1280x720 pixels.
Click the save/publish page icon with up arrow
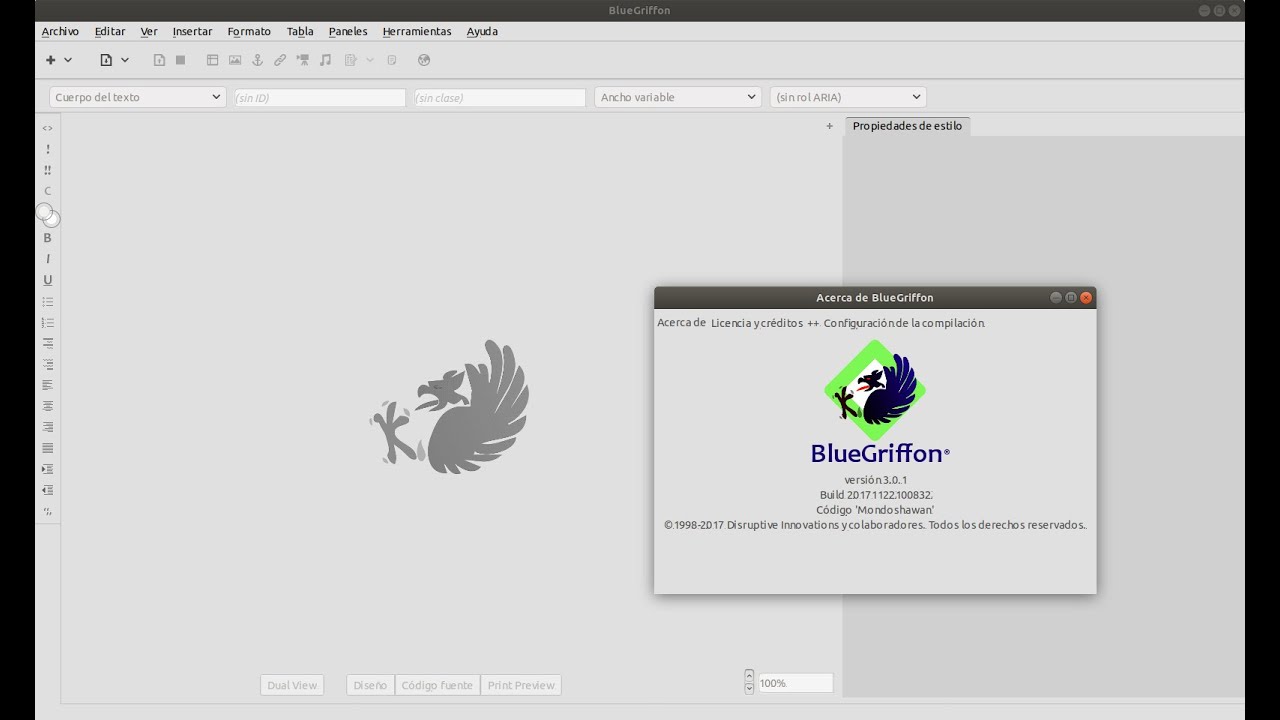coord(159,60)
